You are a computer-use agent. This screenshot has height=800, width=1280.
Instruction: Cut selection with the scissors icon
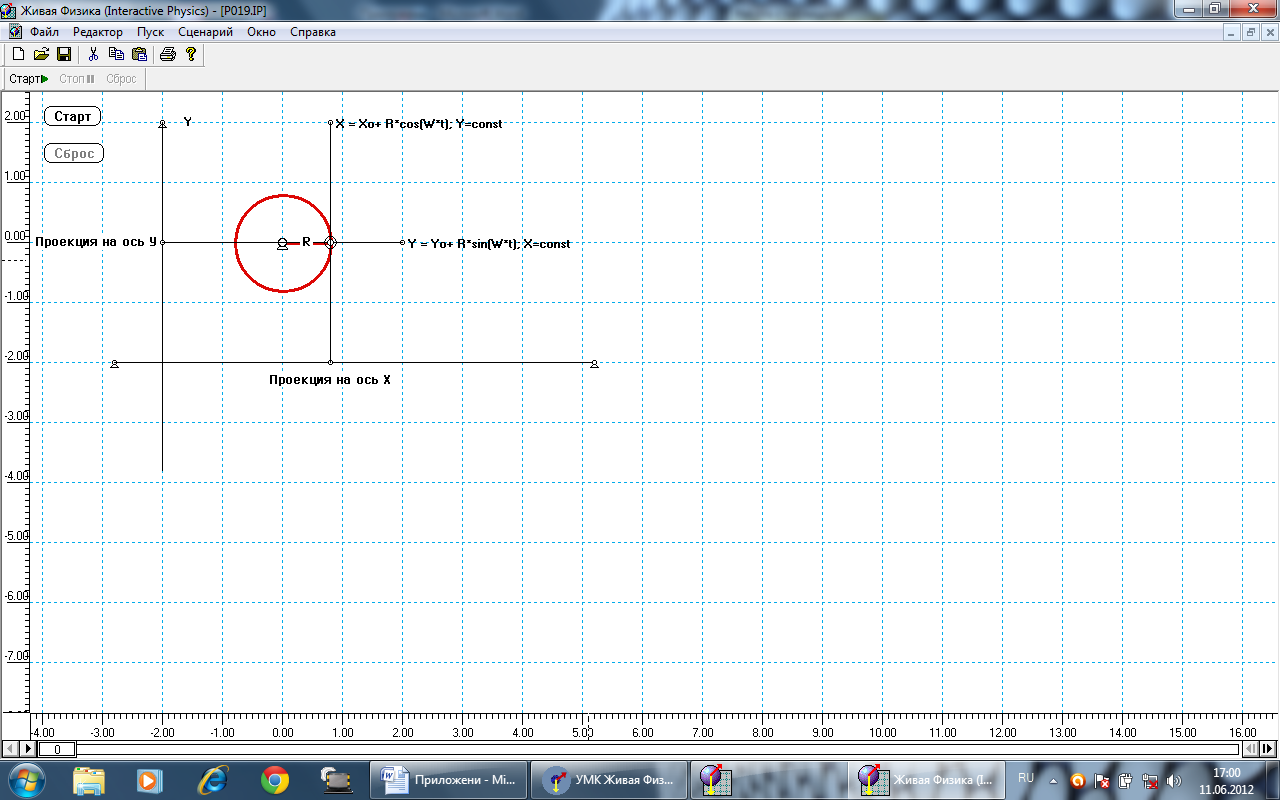(x=93, y=54)
